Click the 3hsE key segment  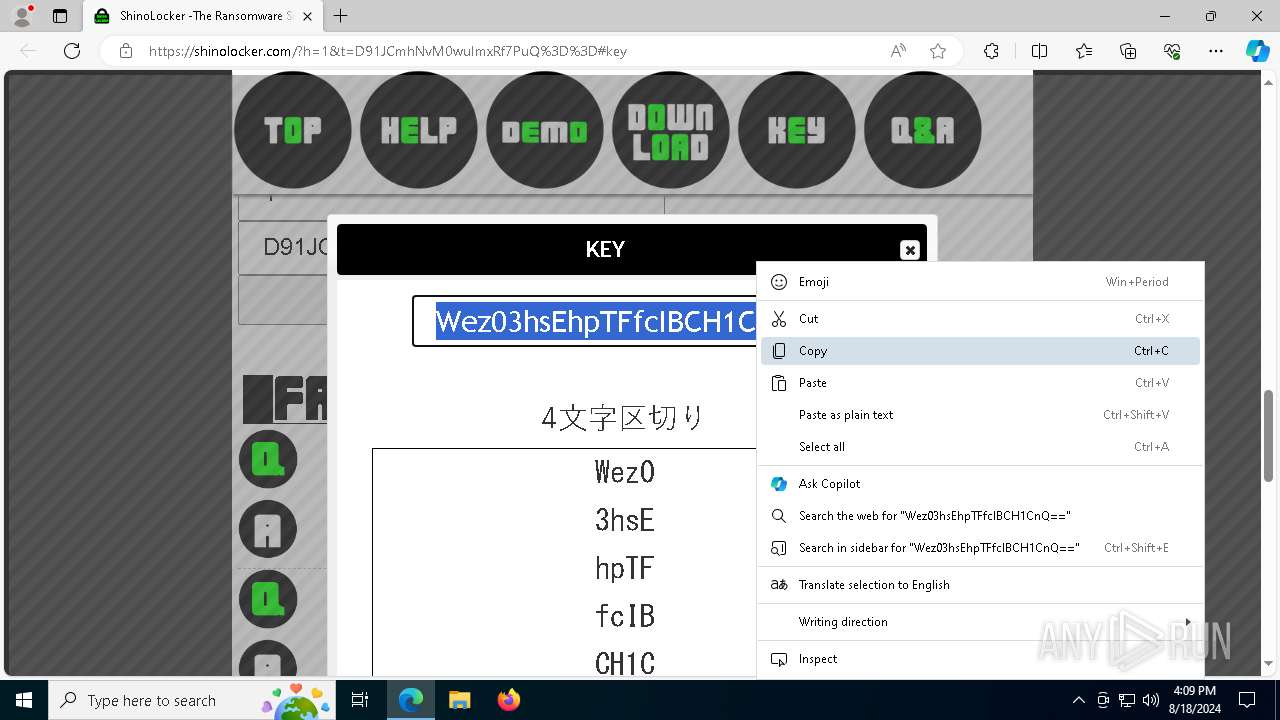tap(625, 520)
